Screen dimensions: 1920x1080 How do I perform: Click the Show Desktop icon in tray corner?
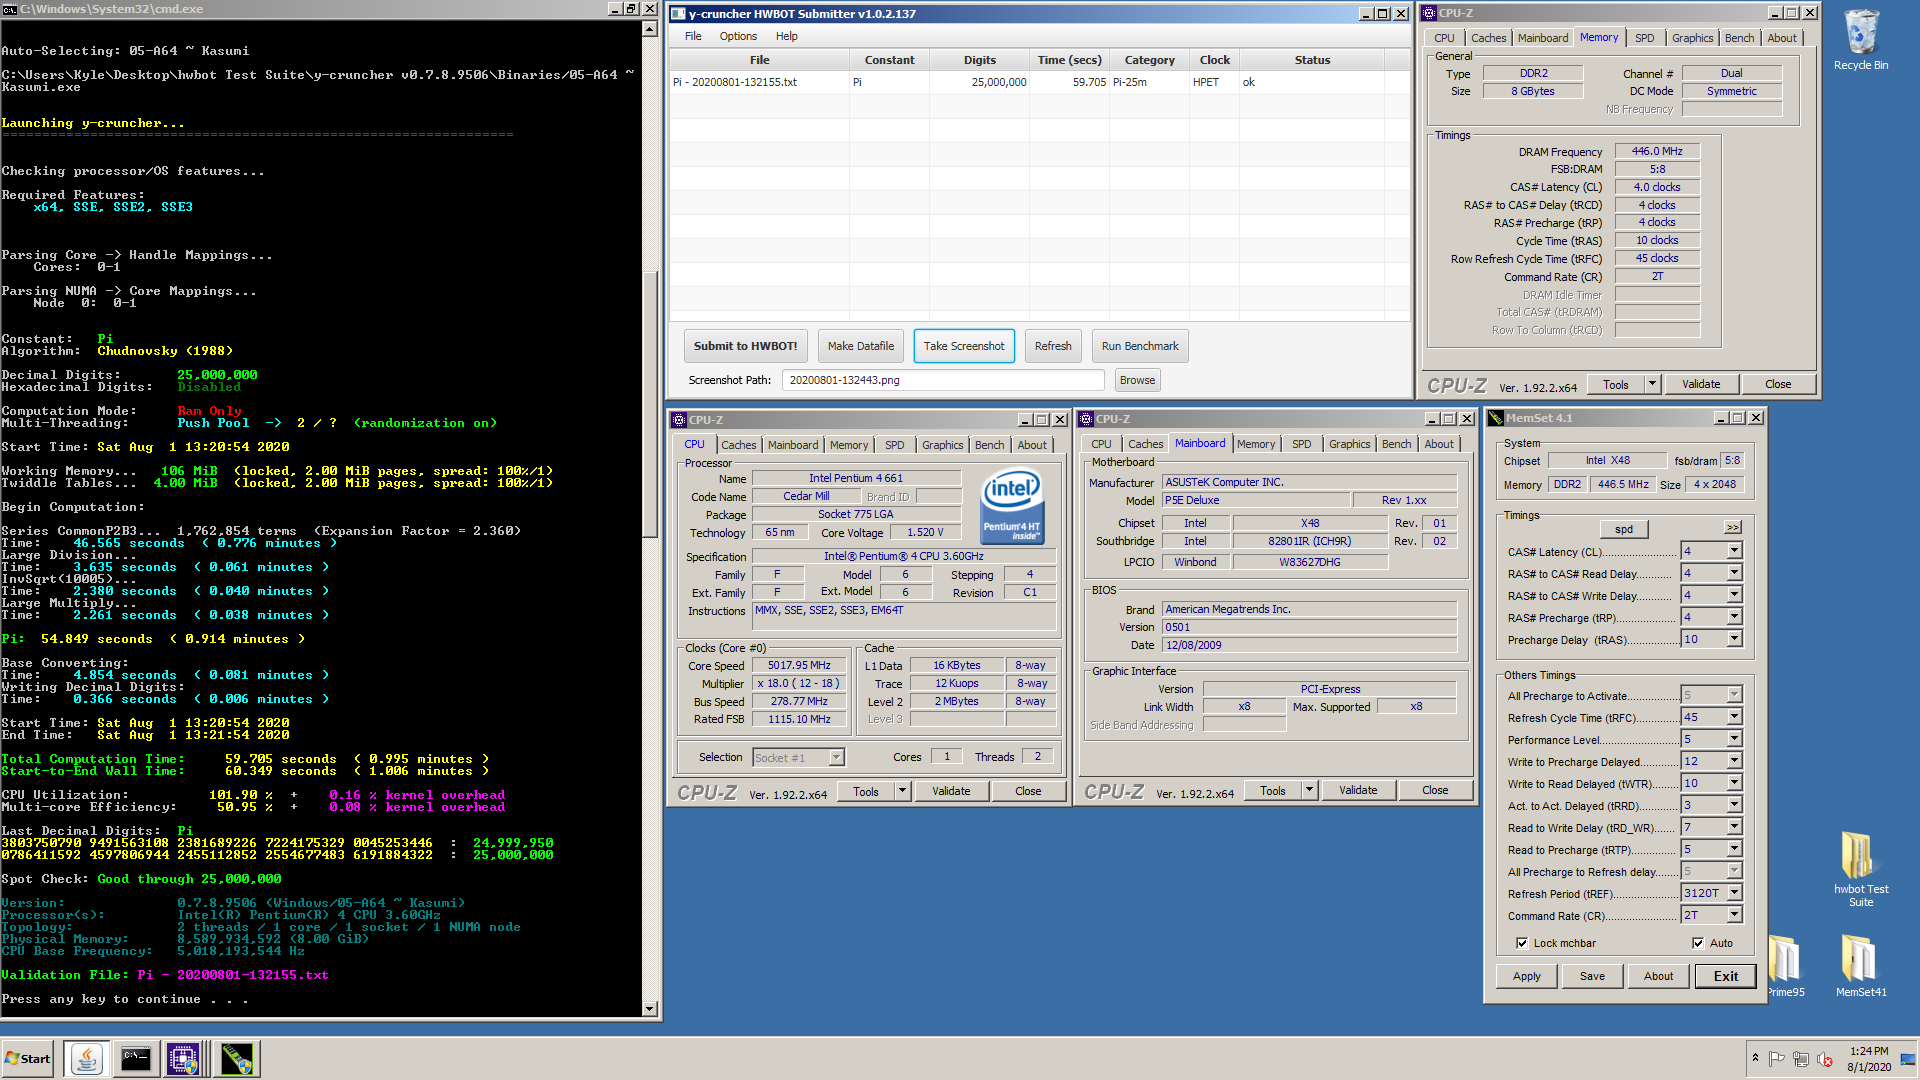[1909, 1059]
